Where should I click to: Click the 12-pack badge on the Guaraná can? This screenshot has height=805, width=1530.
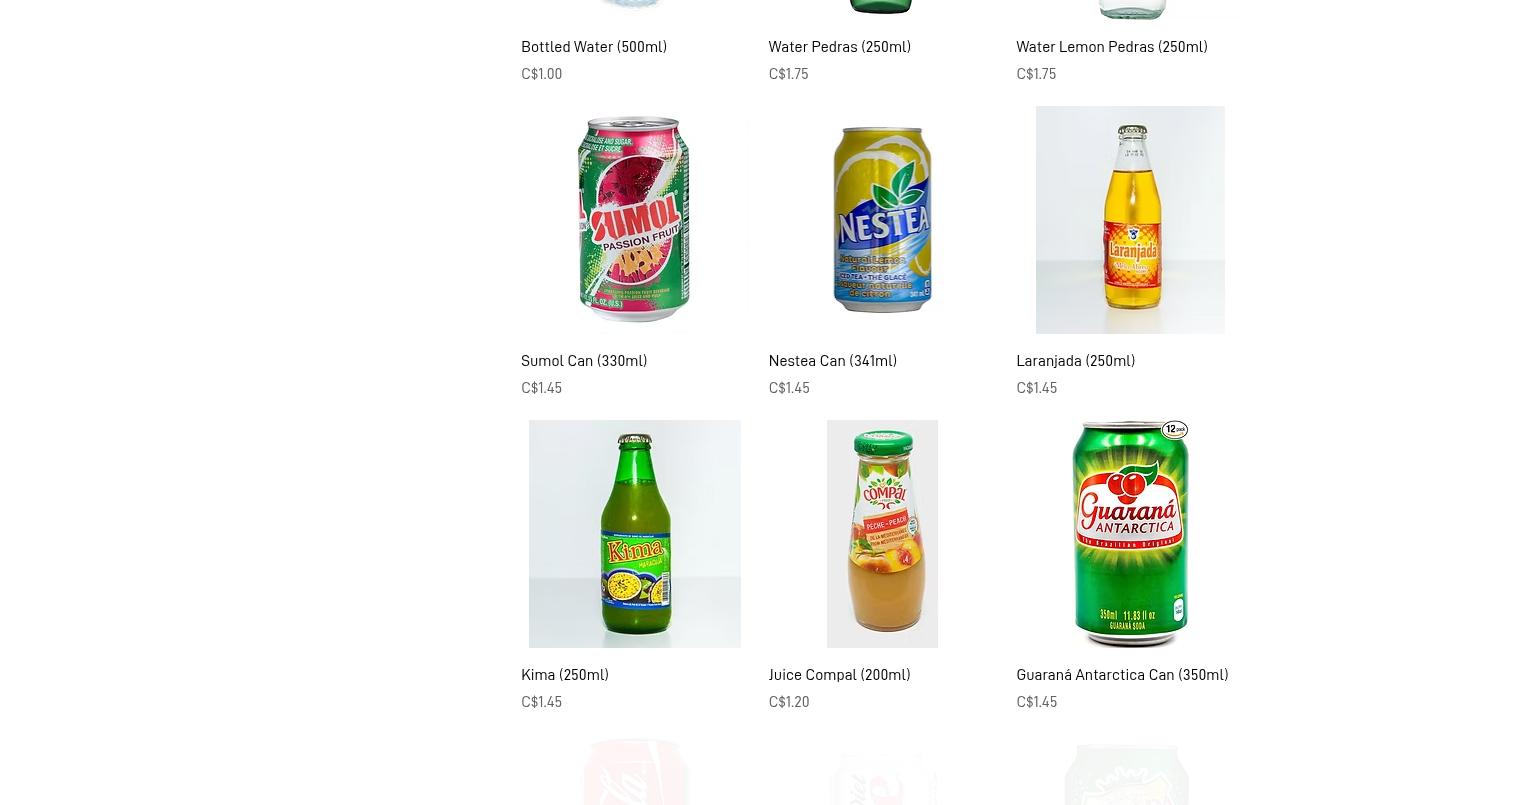[x=1174, y=429]
